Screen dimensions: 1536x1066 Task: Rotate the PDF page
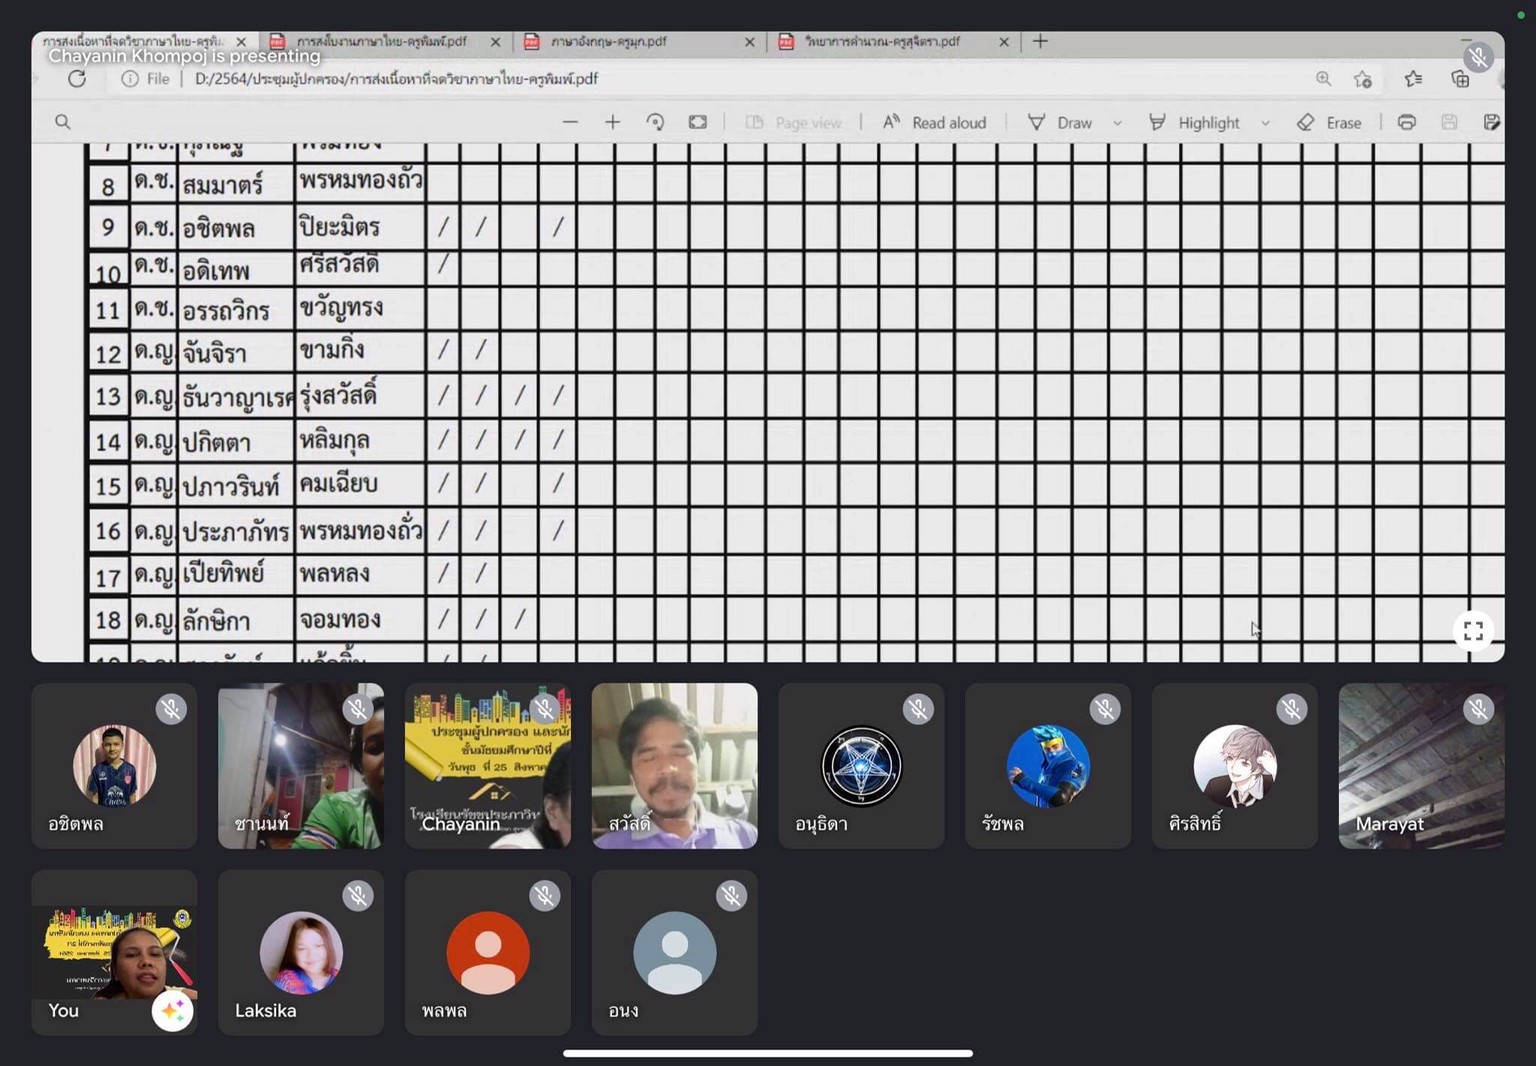point(655,122)
